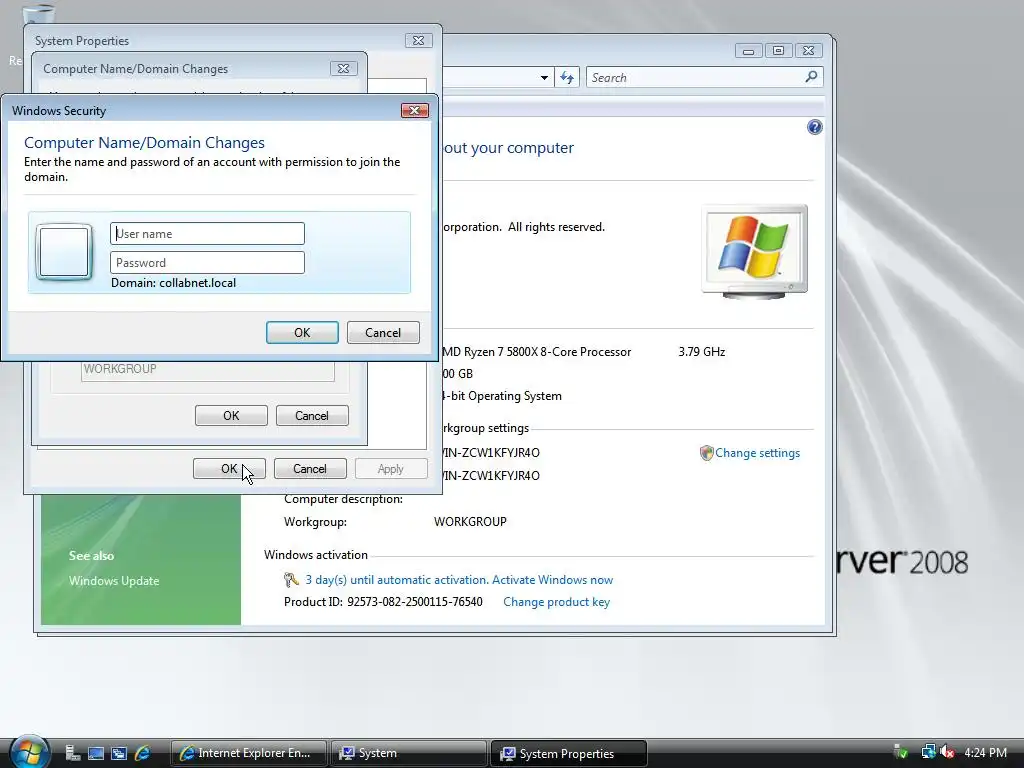Close the Windows Security dialog

415,110
